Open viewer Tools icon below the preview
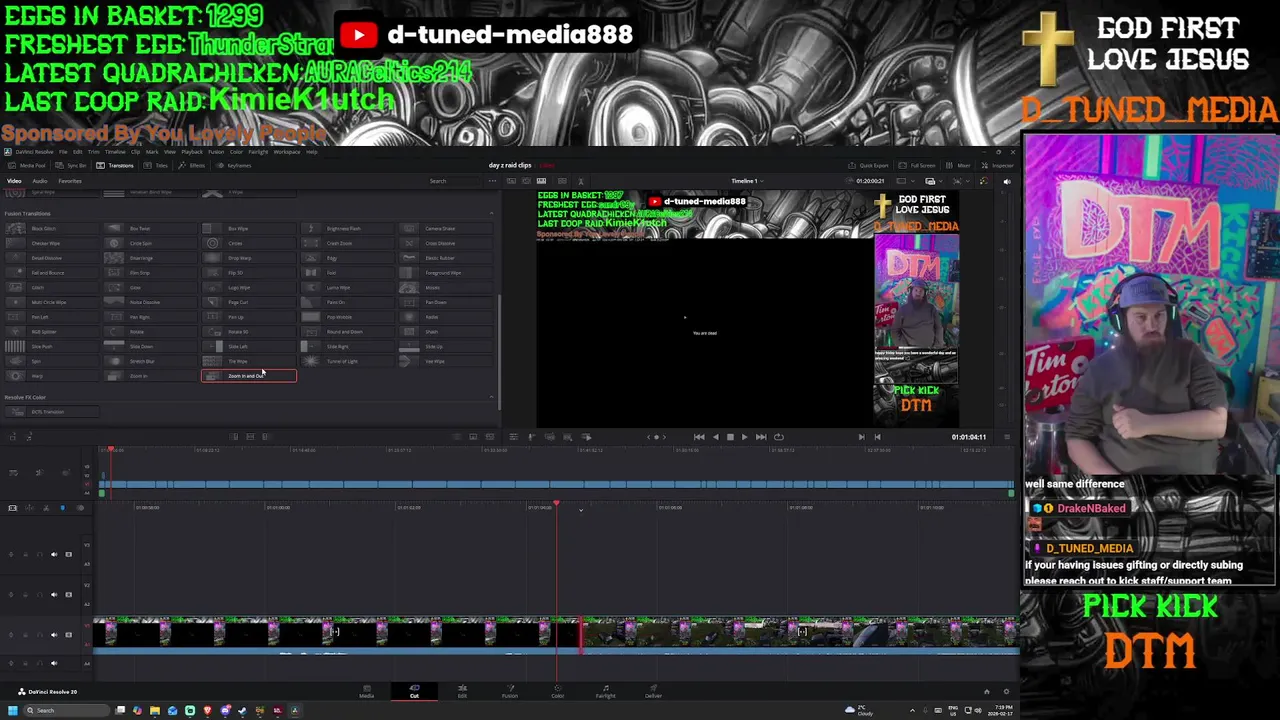1280x720 pixels. tap(513, 437)
